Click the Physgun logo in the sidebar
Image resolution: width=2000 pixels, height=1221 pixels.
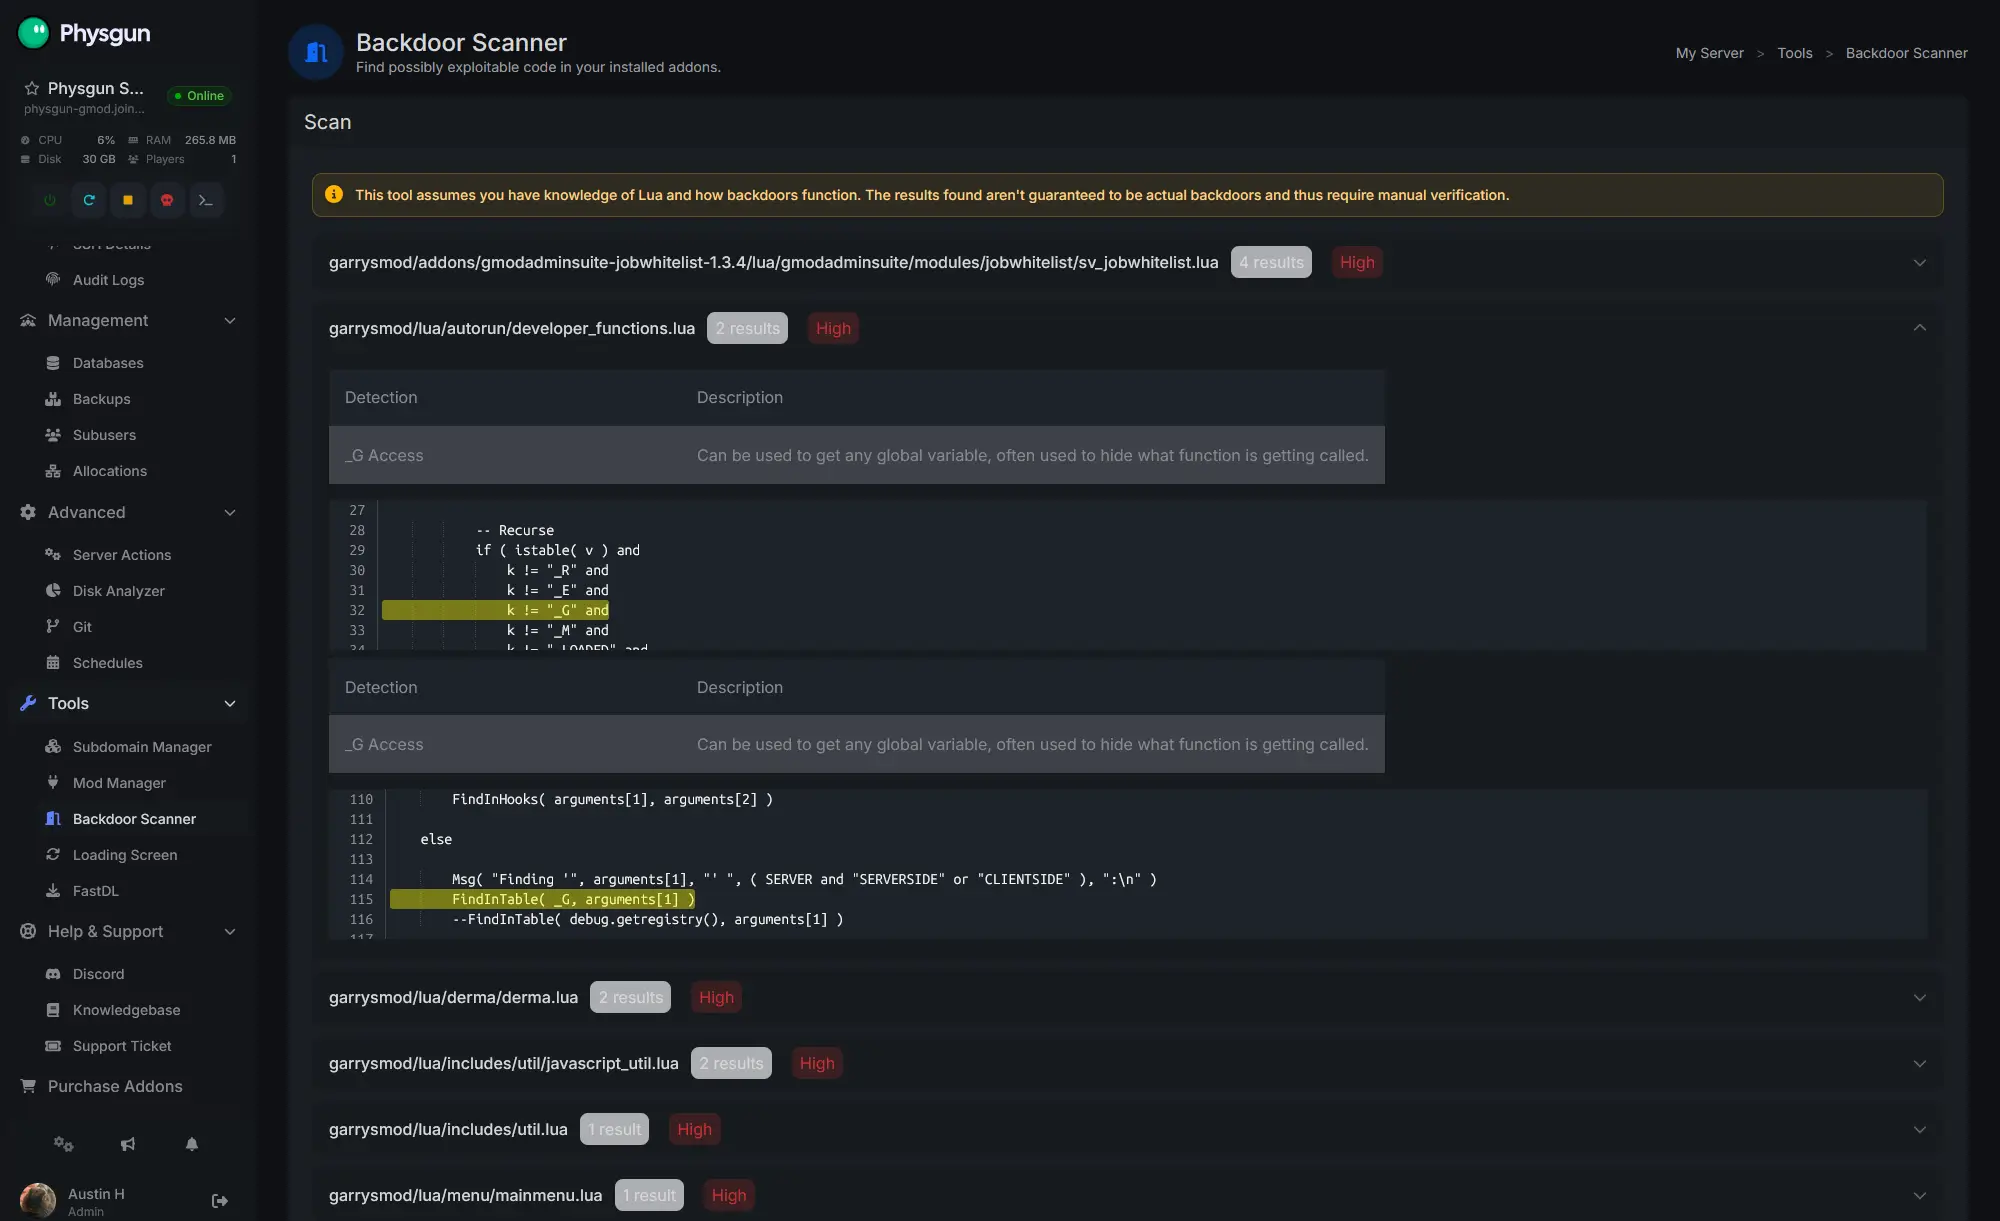click(85, 33)
